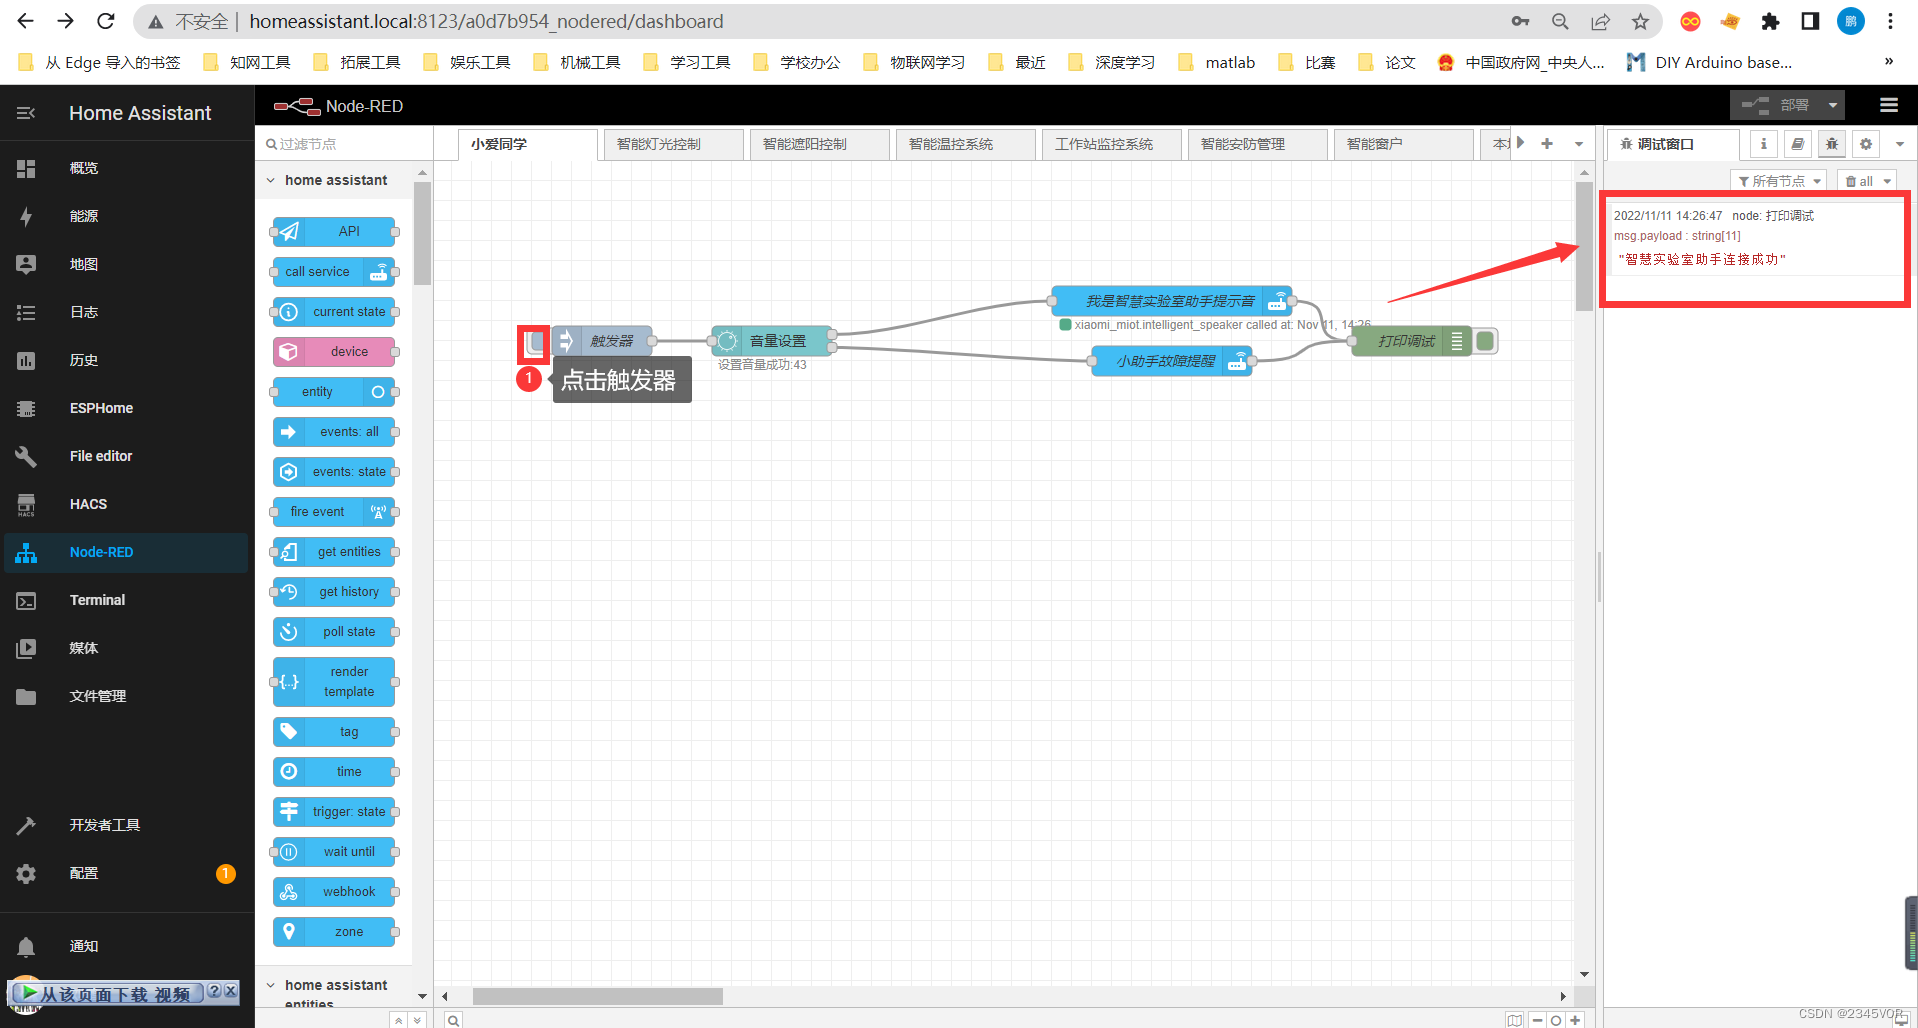Open 通知 notifications panel
The height and width of the screenshot is (1028, 1918).
click(x=126, y=946)
